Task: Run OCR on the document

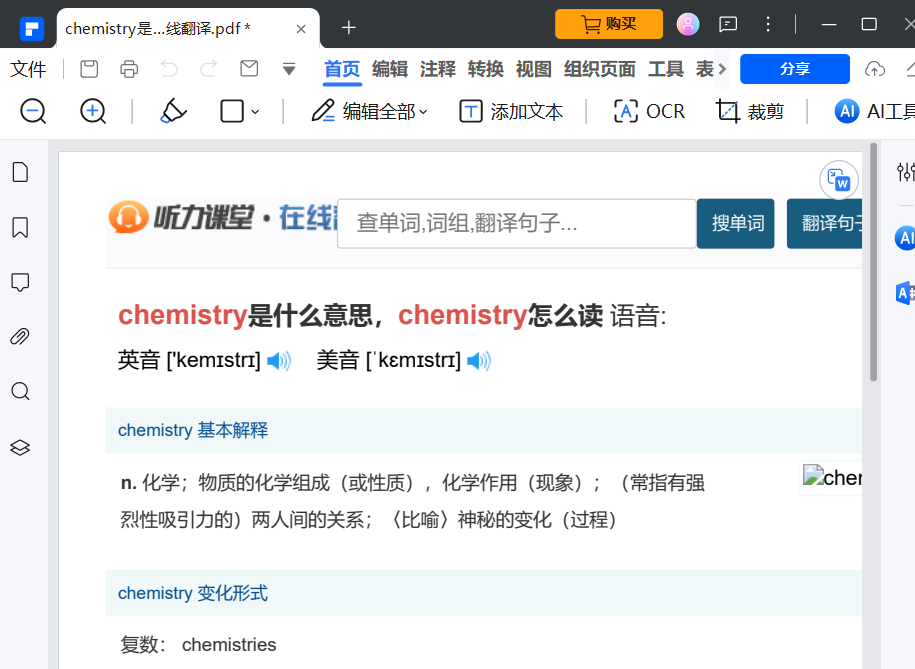Action: (648, 111)
